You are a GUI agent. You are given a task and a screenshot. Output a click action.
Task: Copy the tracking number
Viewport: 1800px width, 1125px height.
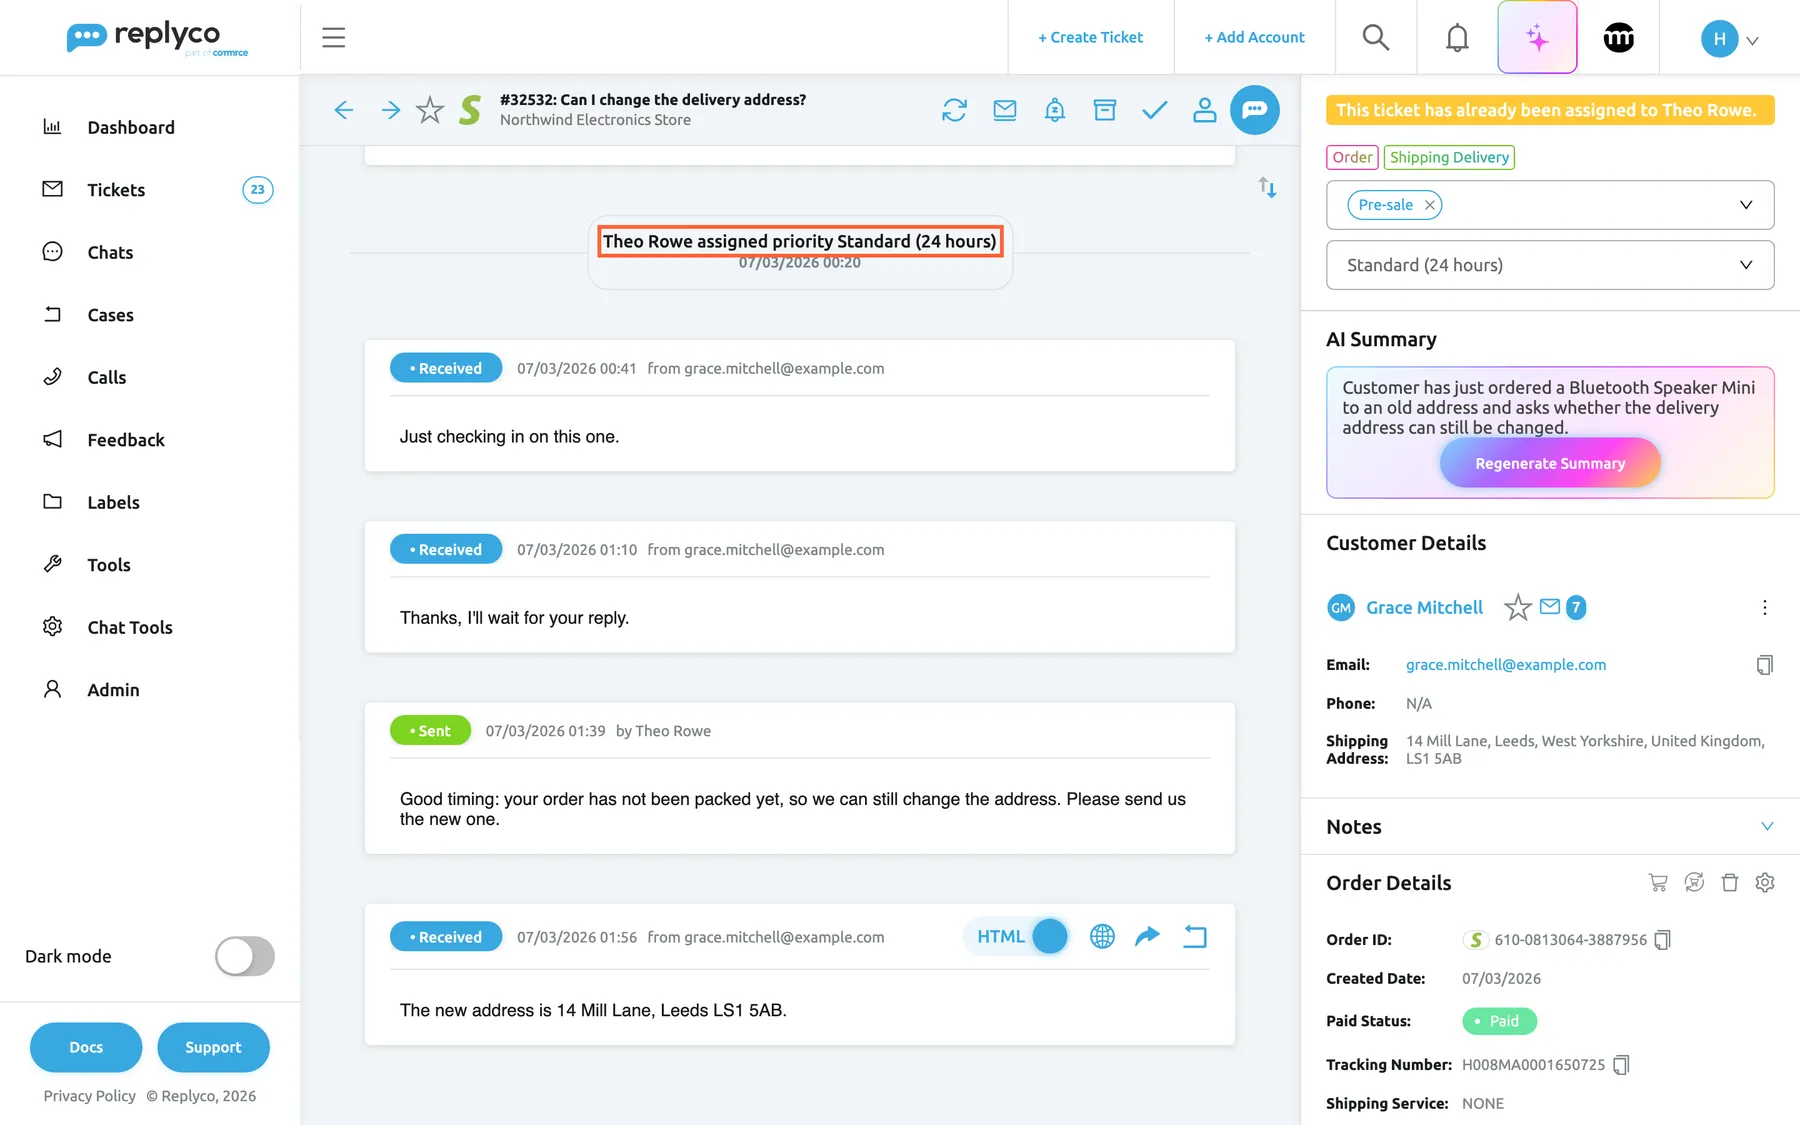point(1621,1065)
